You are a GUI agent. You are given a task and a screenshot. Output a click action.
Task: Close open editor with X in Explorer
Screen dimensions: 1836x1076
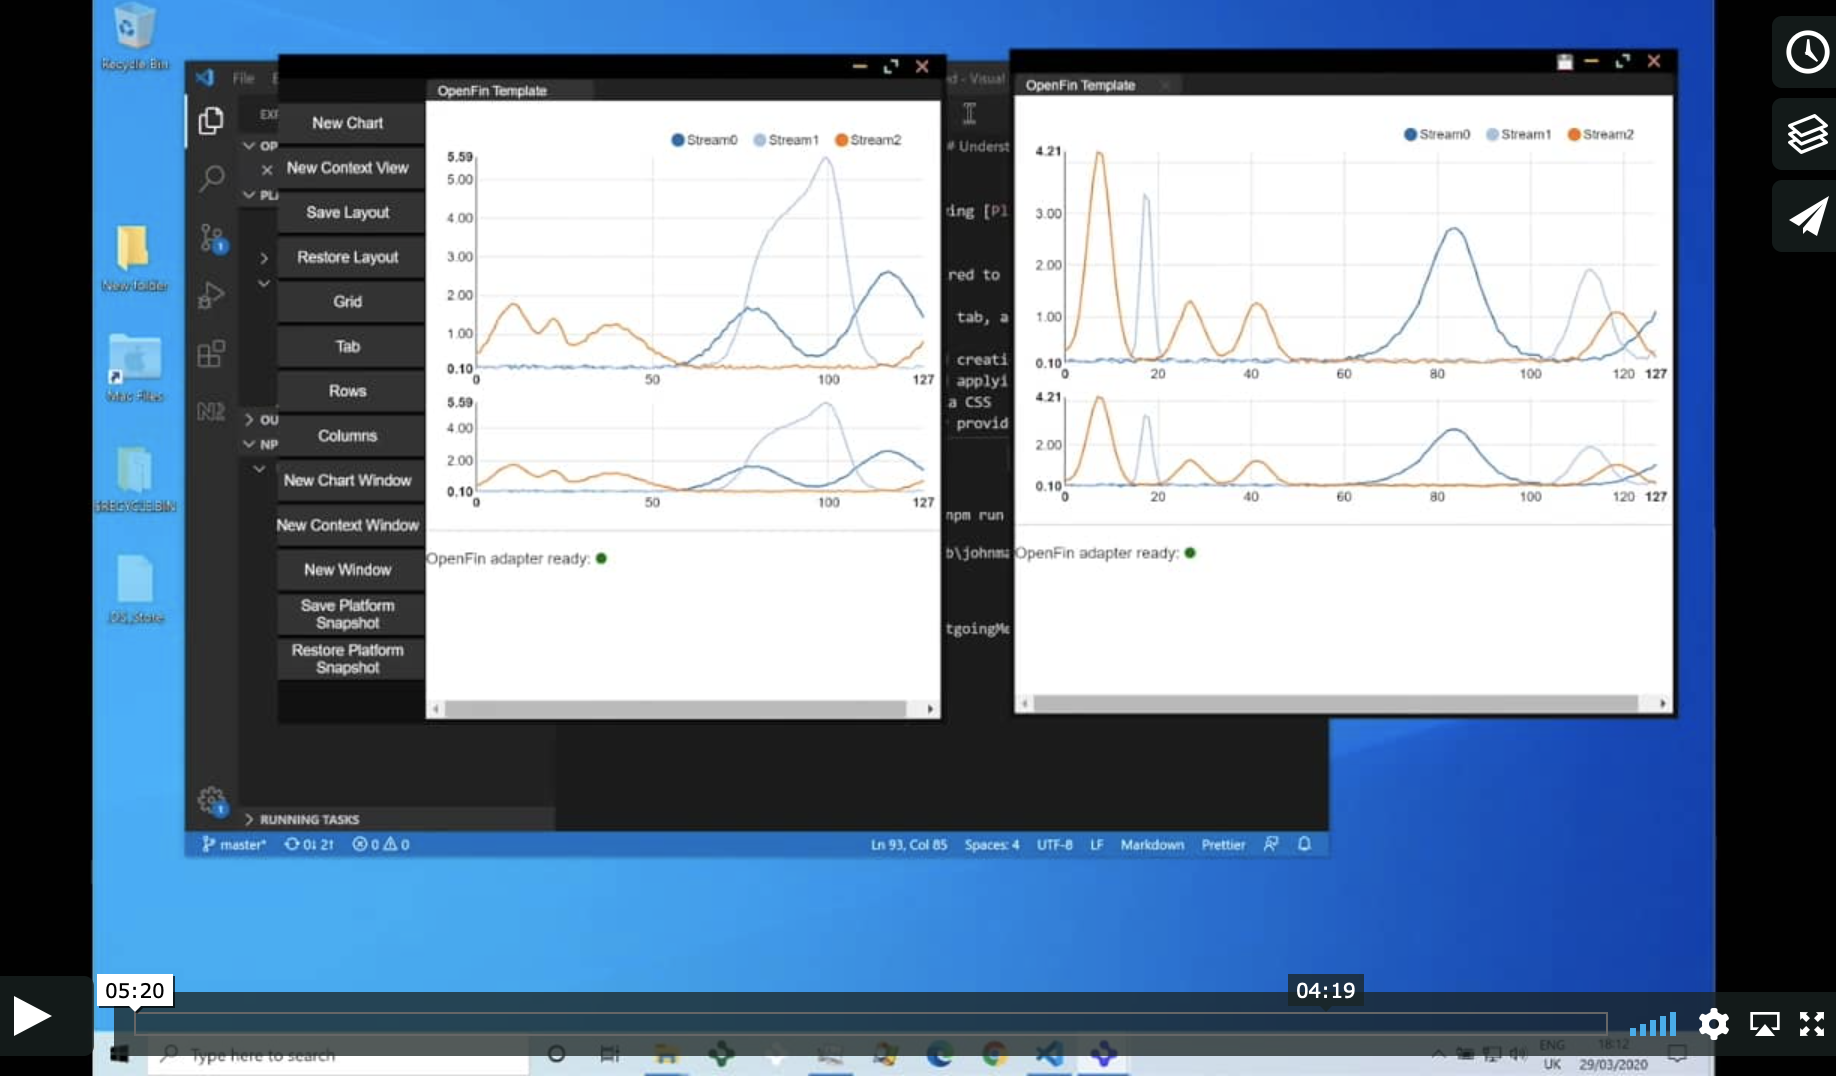pyautogui.click(x=267, y=170)
